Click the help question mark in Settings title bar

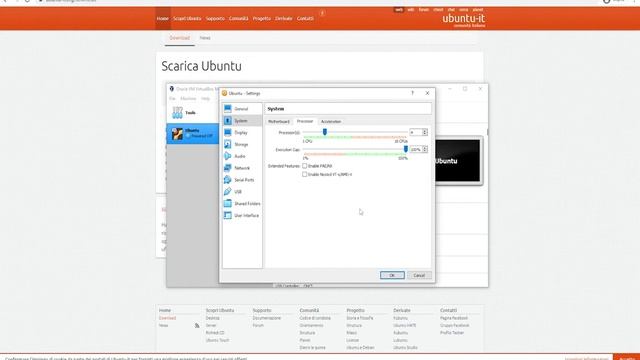click(412, 93)
